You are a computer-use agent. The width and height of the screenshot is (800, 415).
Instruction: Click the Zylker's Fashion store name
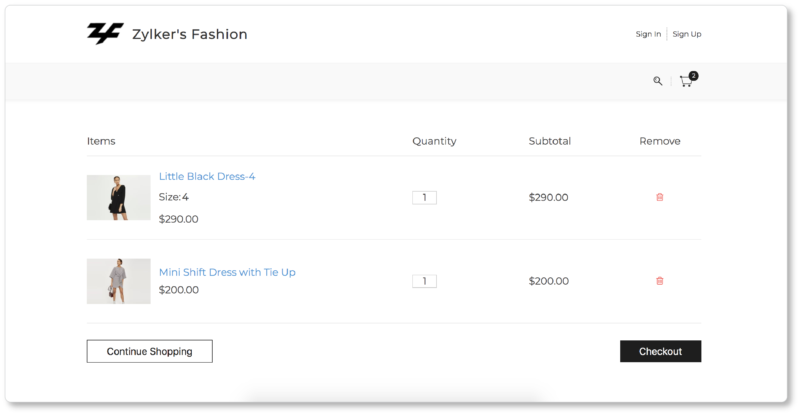tap(190, 35)
